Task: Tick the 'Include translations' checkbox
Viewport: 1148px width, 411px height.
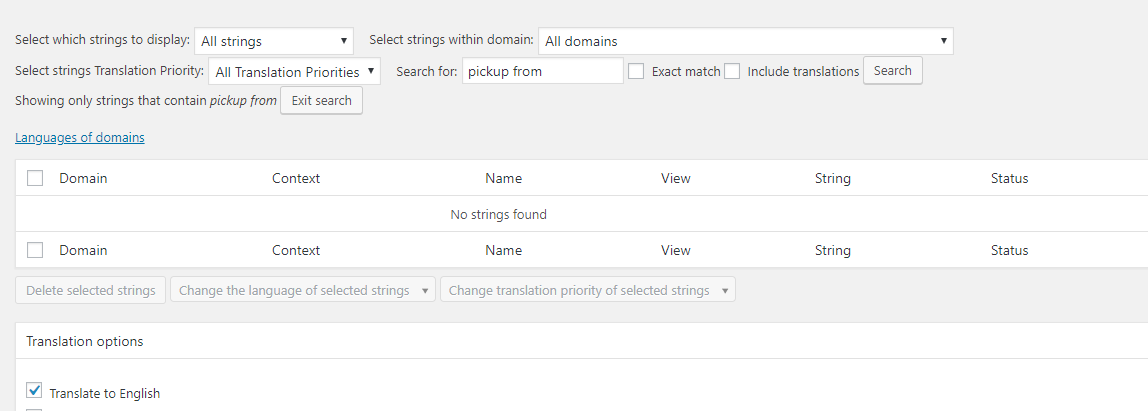Action: tap(732, 71)
